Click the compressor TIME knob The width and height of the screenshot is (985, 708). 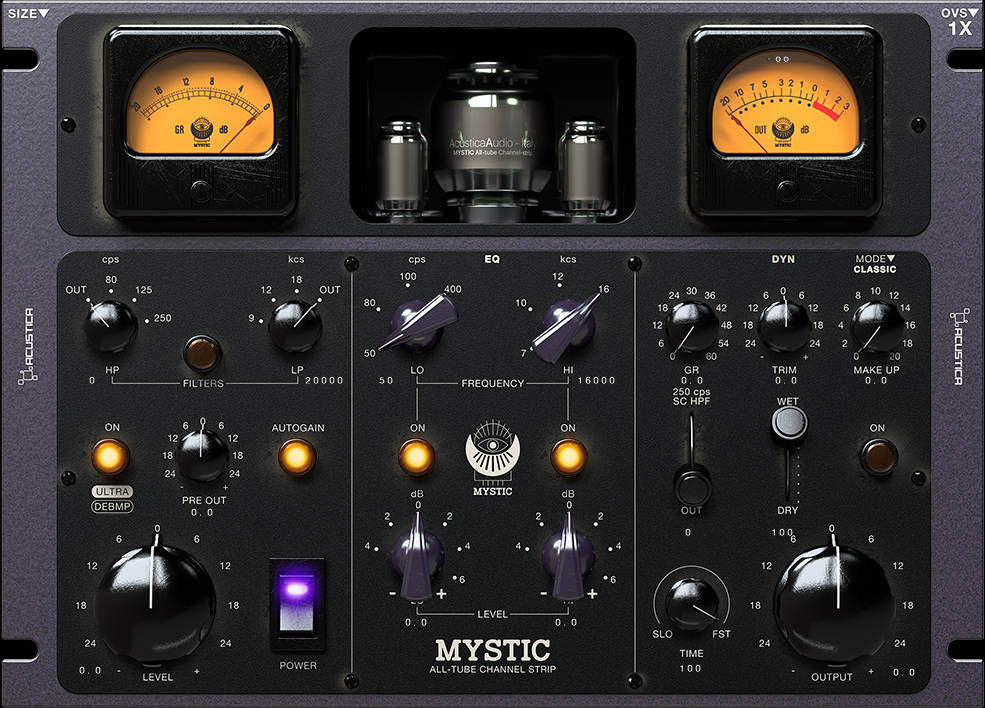(692, 604)
